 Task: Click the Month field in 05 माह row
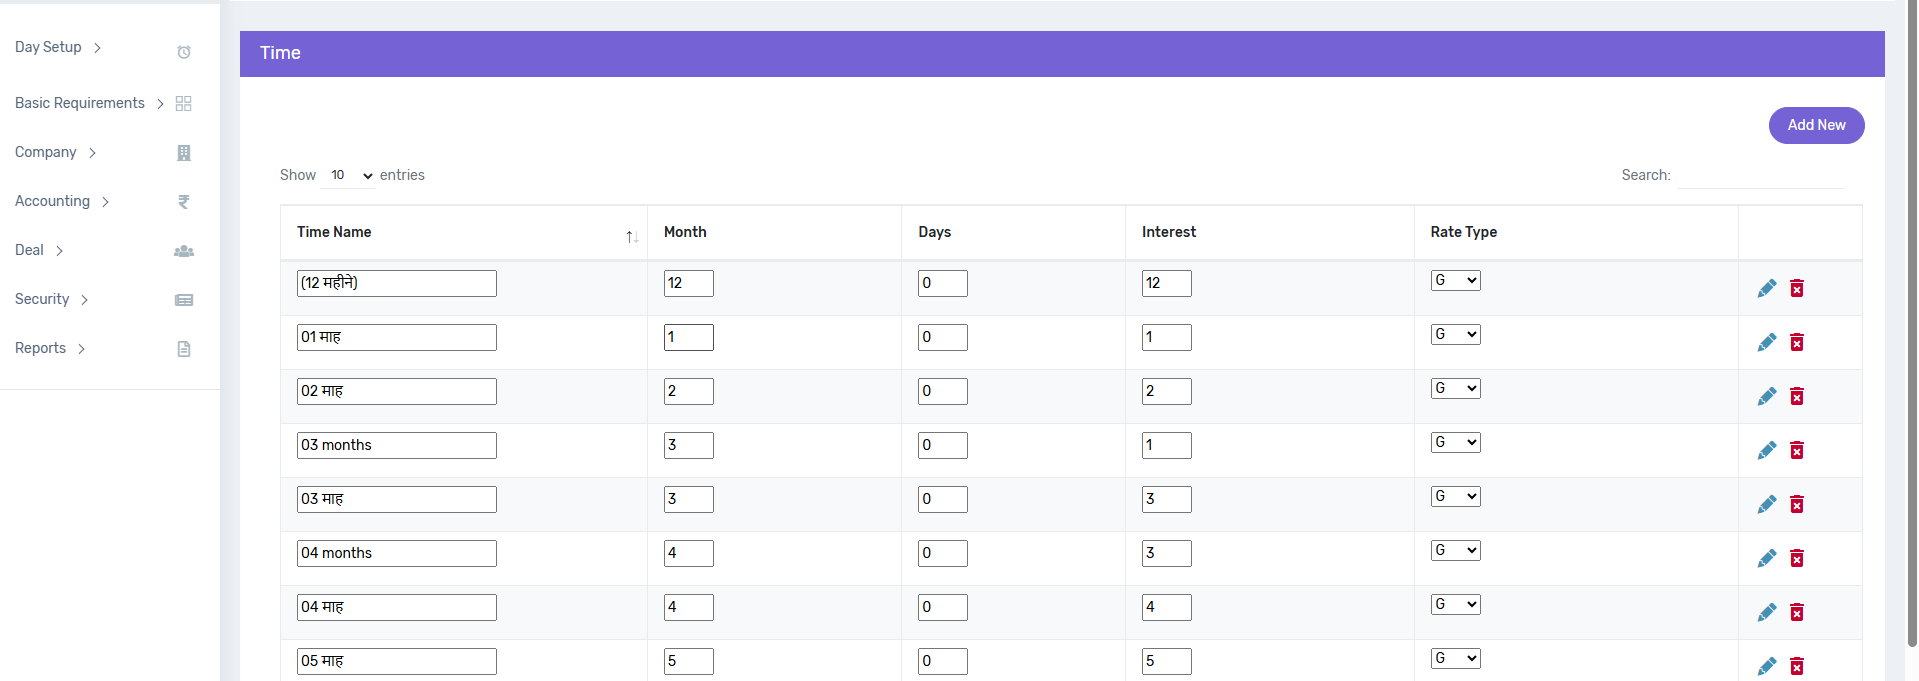point(688,661)
